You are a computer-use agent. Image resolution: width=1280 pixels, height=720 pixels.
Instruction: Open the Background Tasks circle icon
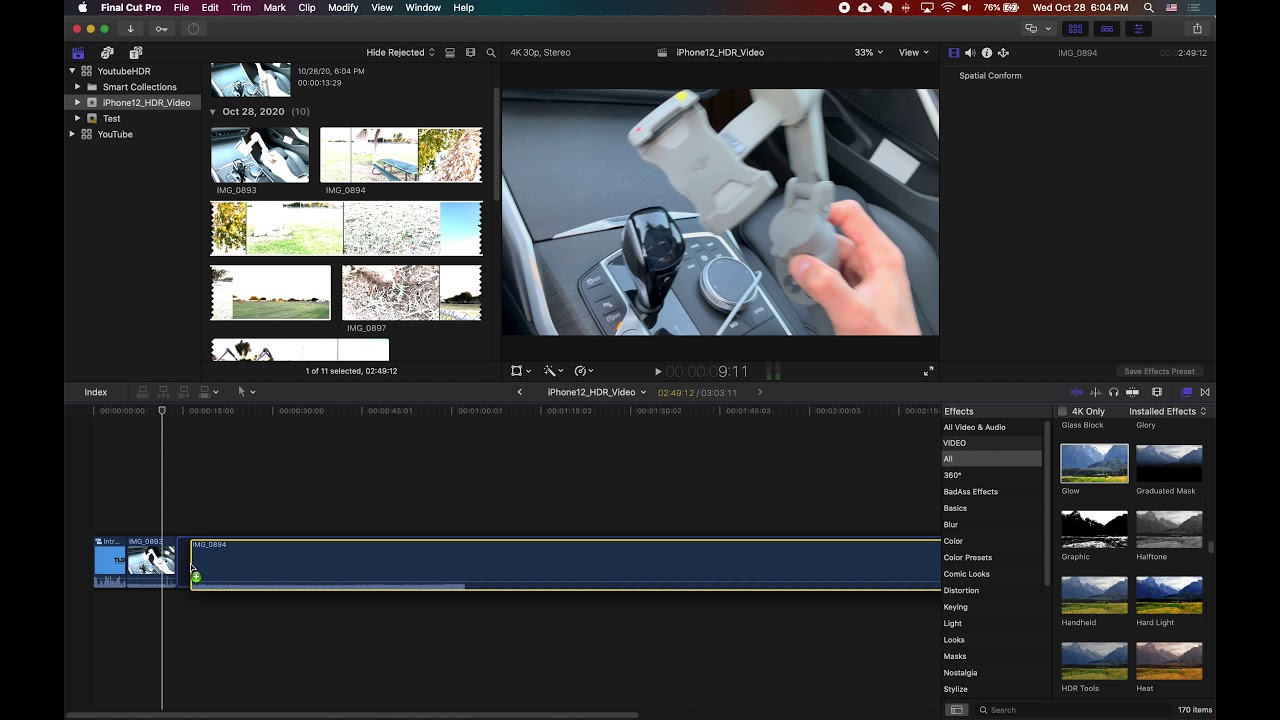(x=193, y=29)
